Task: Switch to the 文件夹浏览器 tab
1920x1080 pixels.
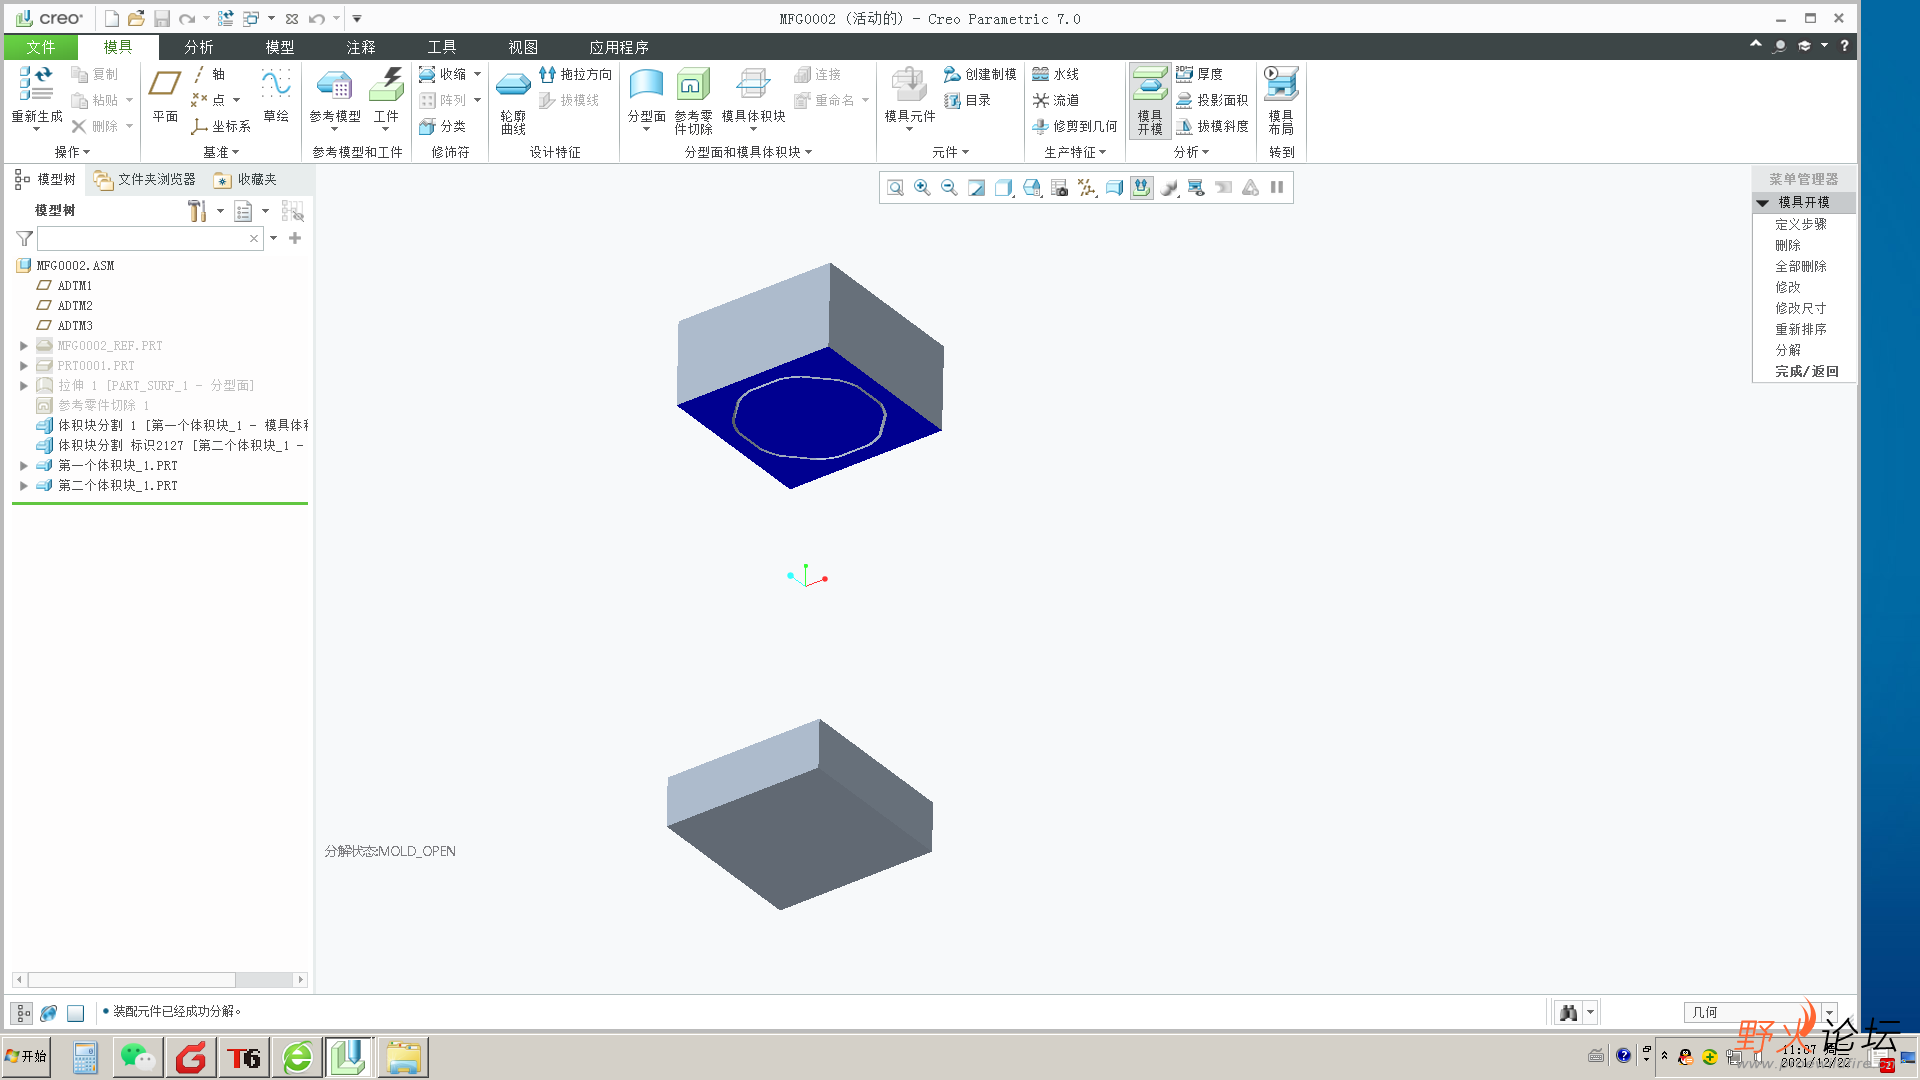Action: [145, 180]
